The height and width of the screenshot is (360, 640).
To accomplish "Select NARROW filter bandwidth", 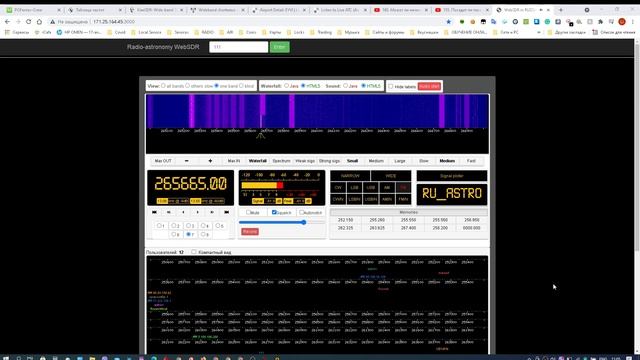I will (x=350, y=176).
